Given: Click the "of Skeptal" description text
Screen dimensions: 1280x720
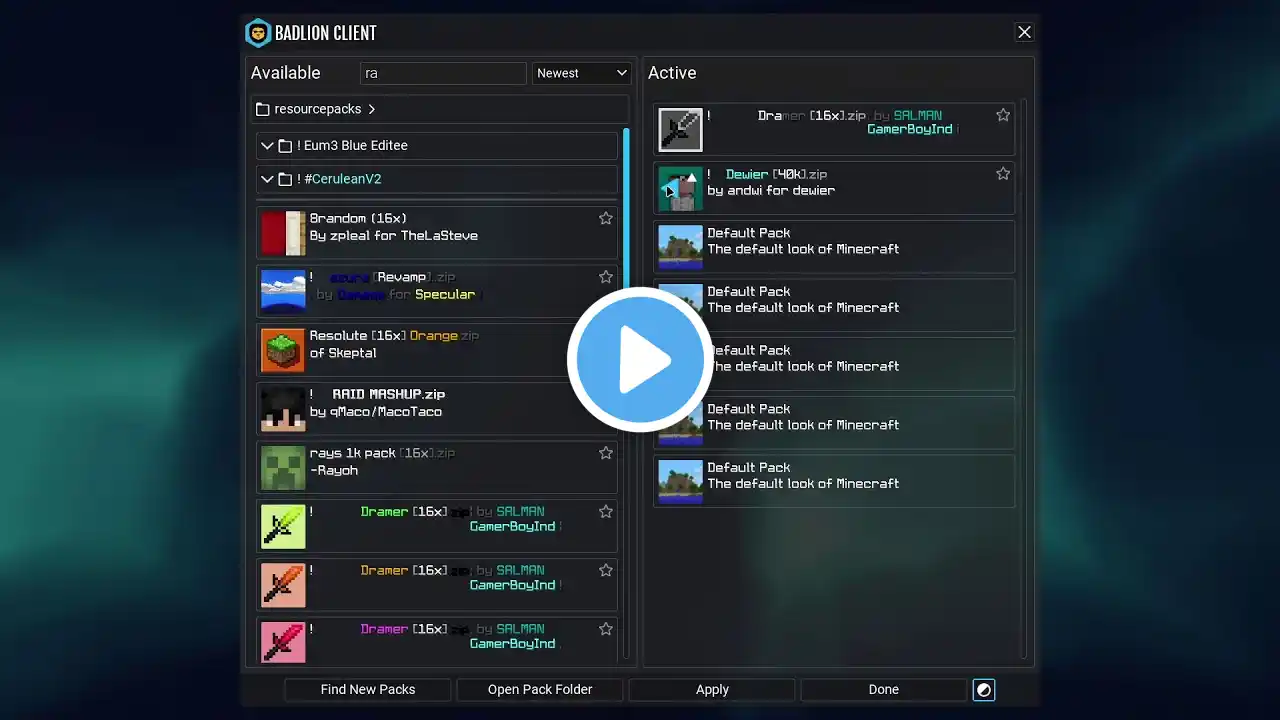Looking at the screenshot, I should tap(343, 353).
